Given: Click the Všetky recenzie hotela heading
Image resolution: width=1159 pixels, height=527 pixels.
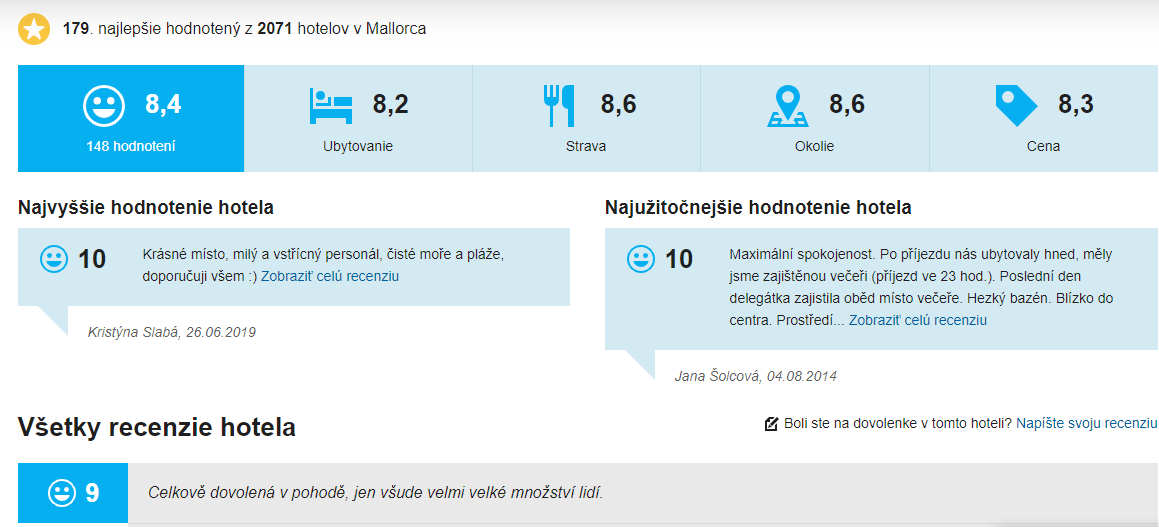Looking at the screenshot, I should click(x=157, y=428).
